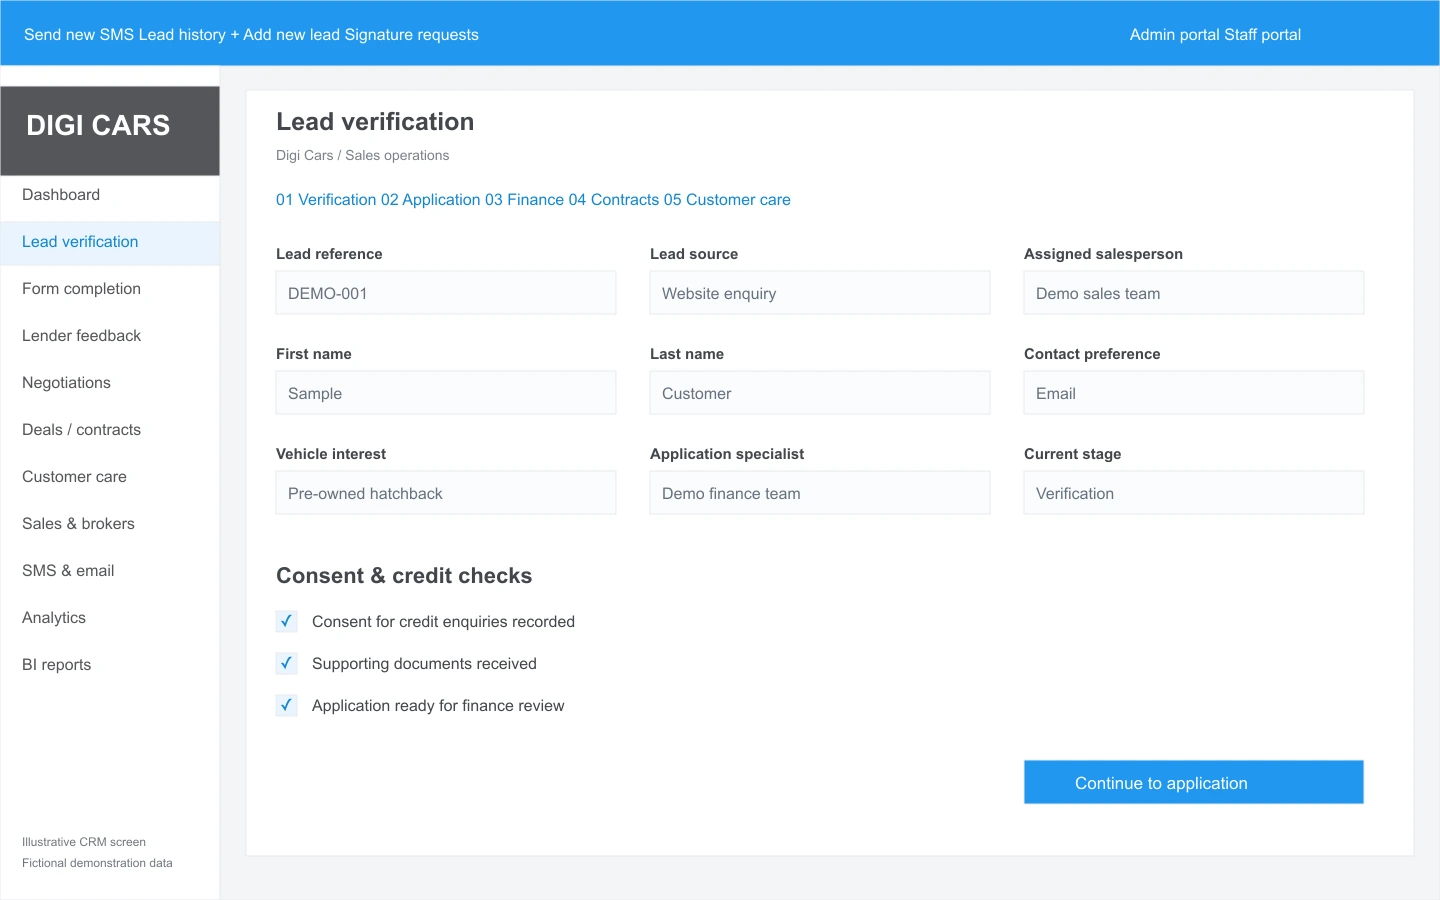The width and height of the screenshot is (1440, 900).
Task: Toggle Application ready for finance review checkbox
Action: tap(287, 705)
